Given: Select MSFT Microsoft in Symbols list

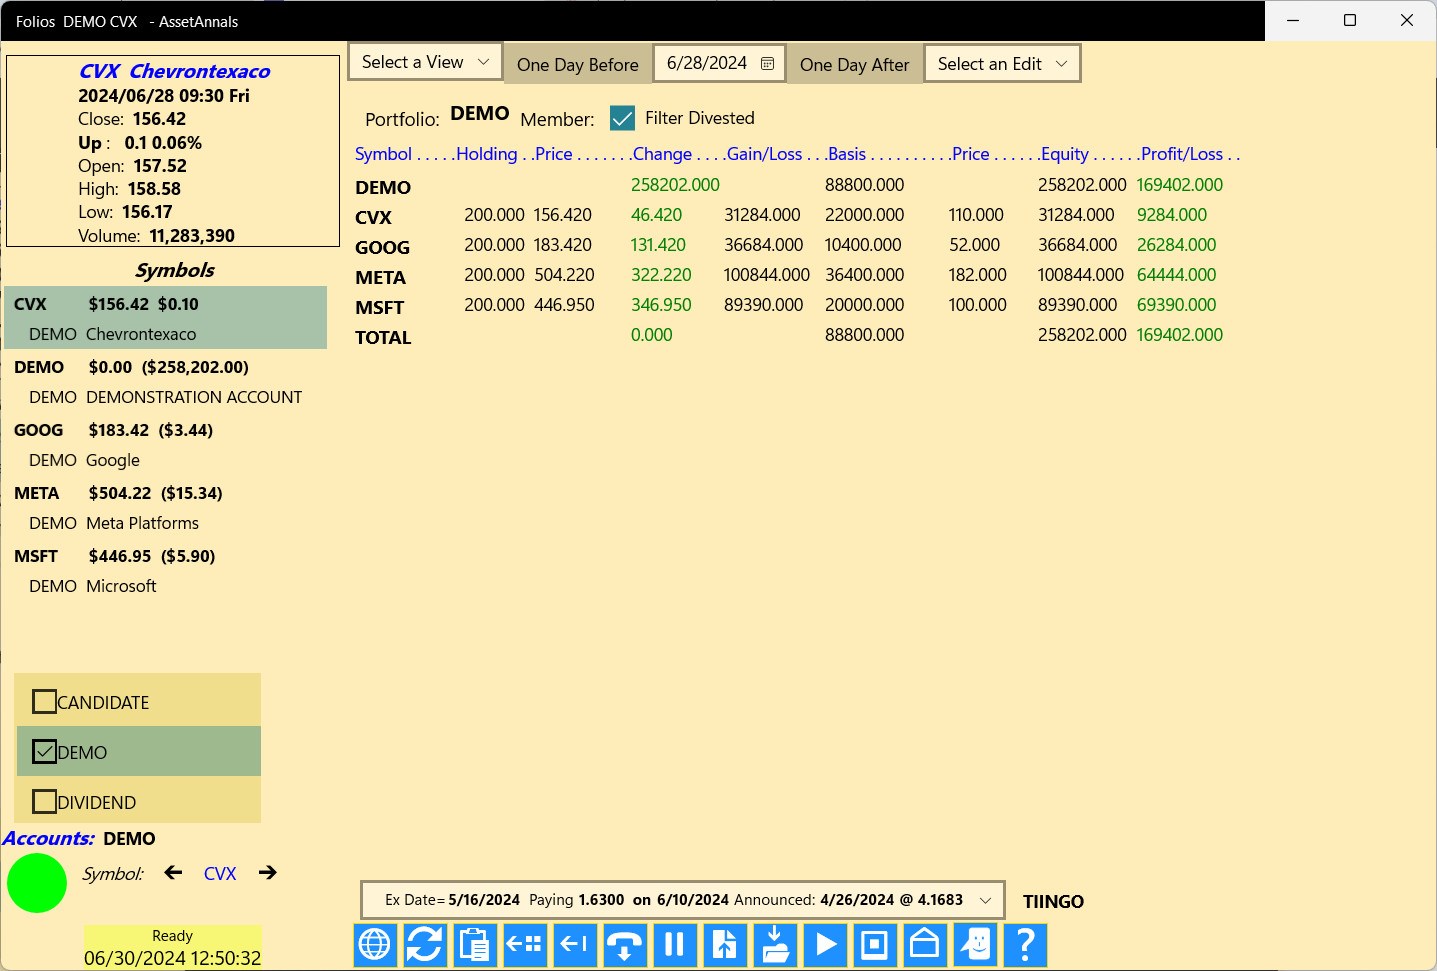Looking at the screenshot, I should click(165, 571).
